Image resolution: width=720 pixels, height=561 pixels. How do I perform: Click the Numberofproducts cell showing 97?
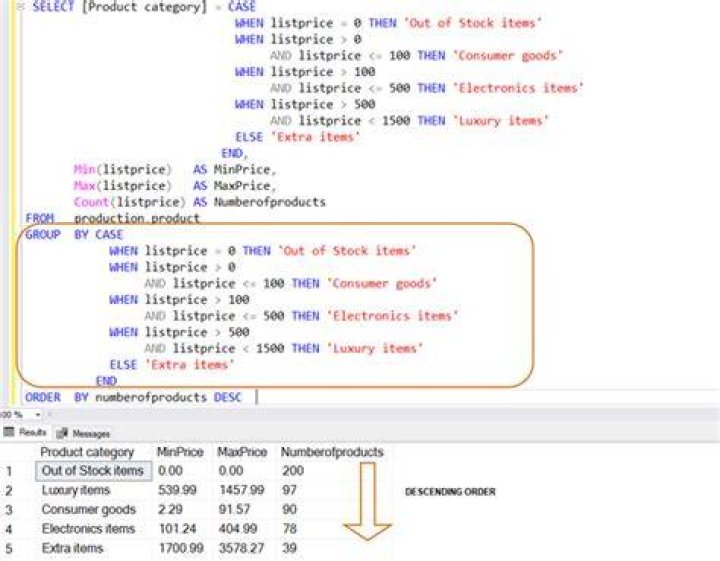pyautogui.click(x=289, y=490)
